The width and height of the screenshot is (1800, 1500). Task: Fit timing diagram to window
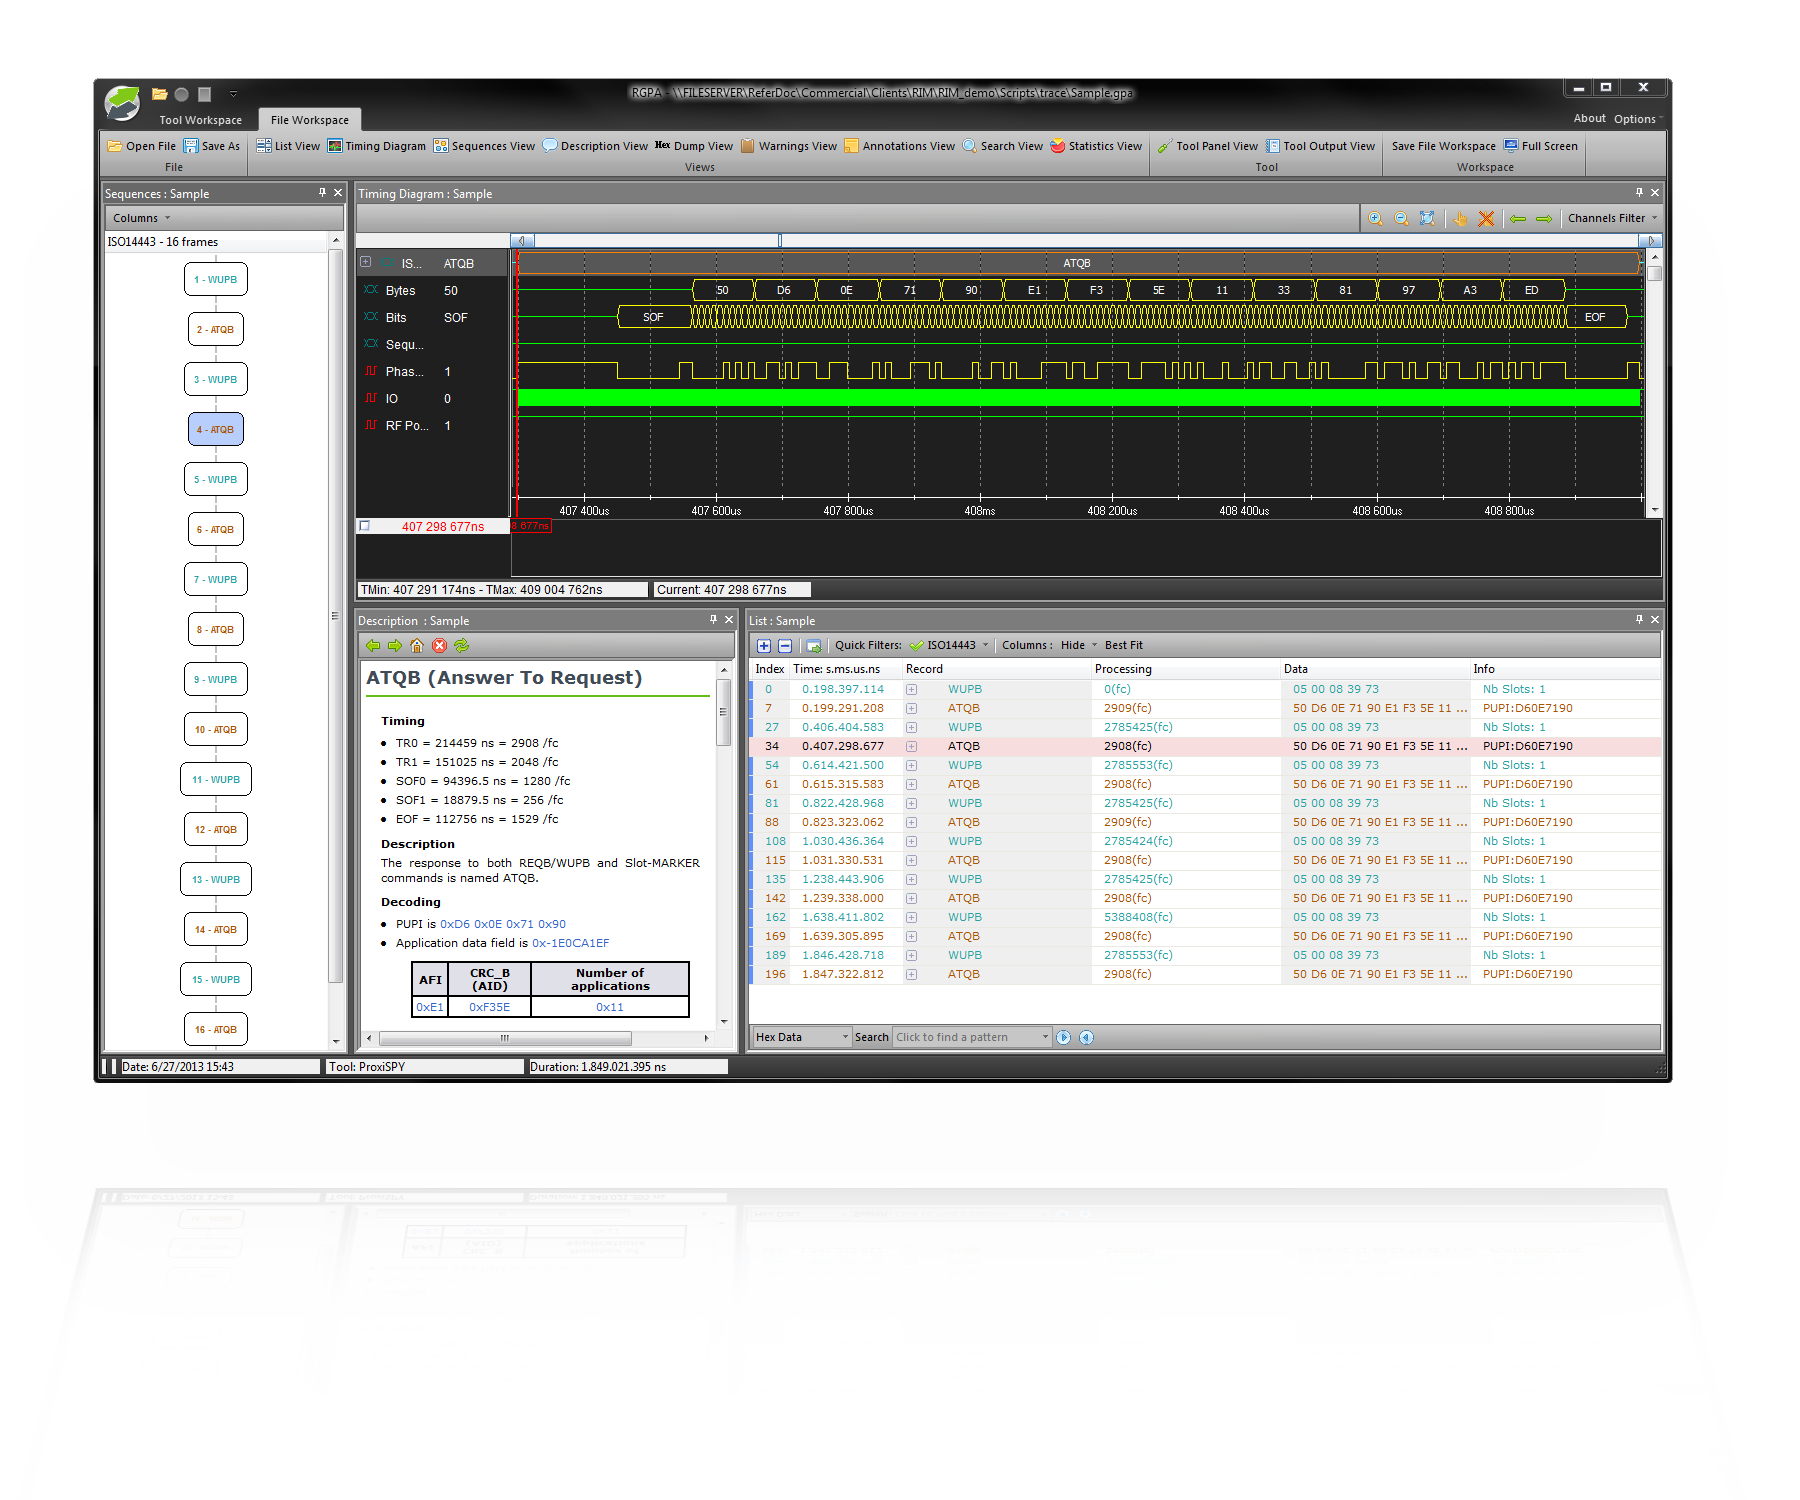(1427, 218)
